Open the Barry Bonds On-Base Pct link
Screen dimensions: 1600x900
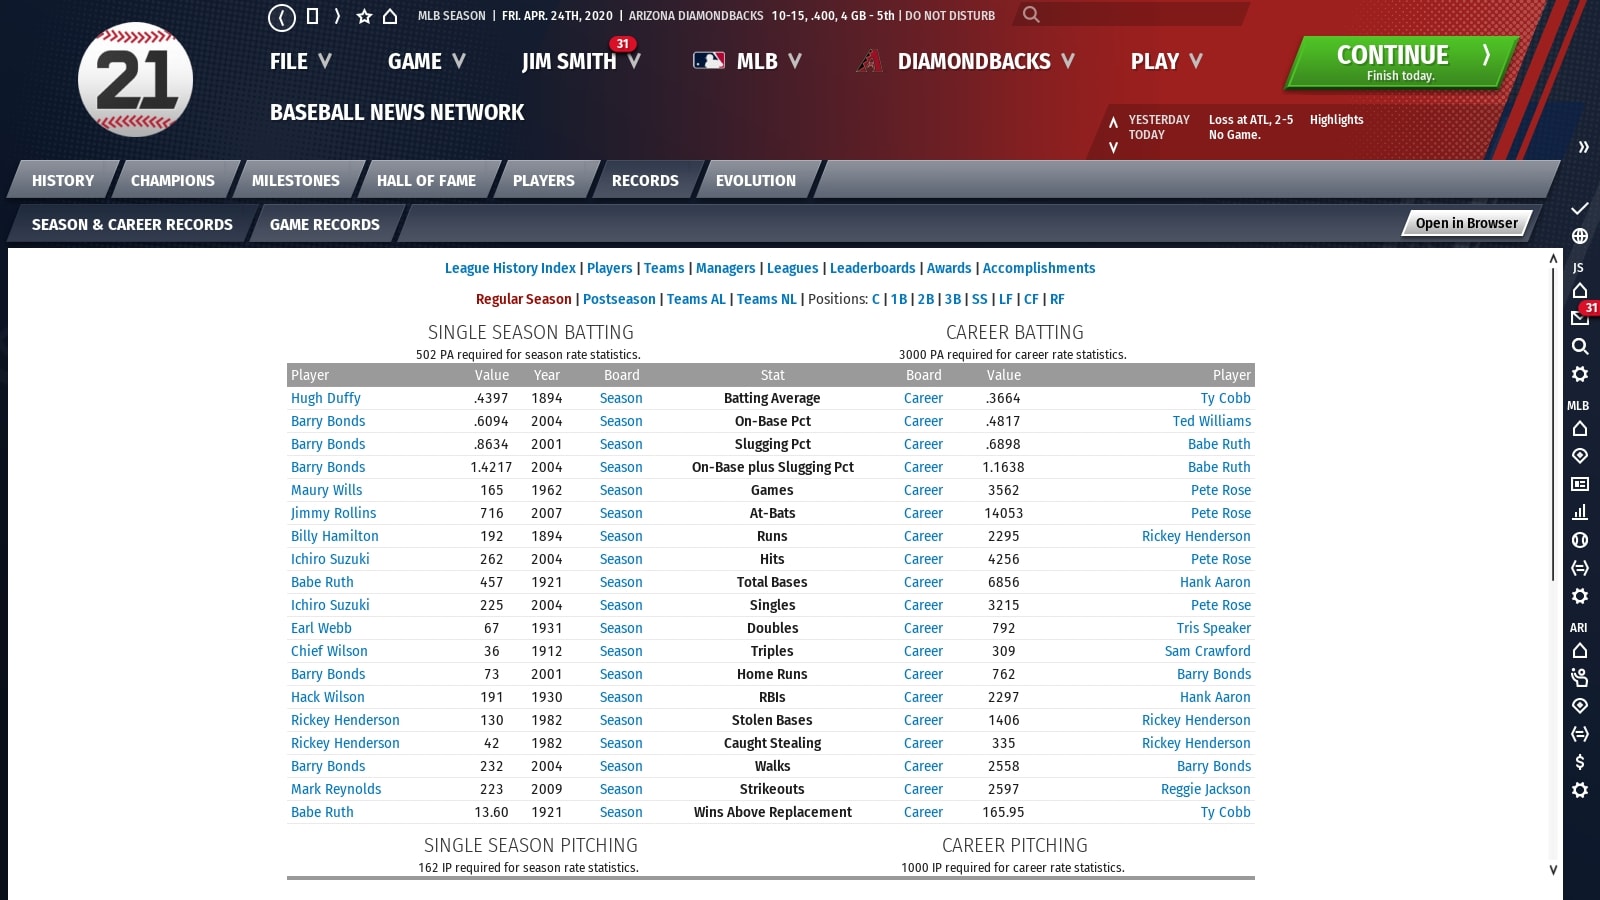pyautogui.click(x=328, y=421)
